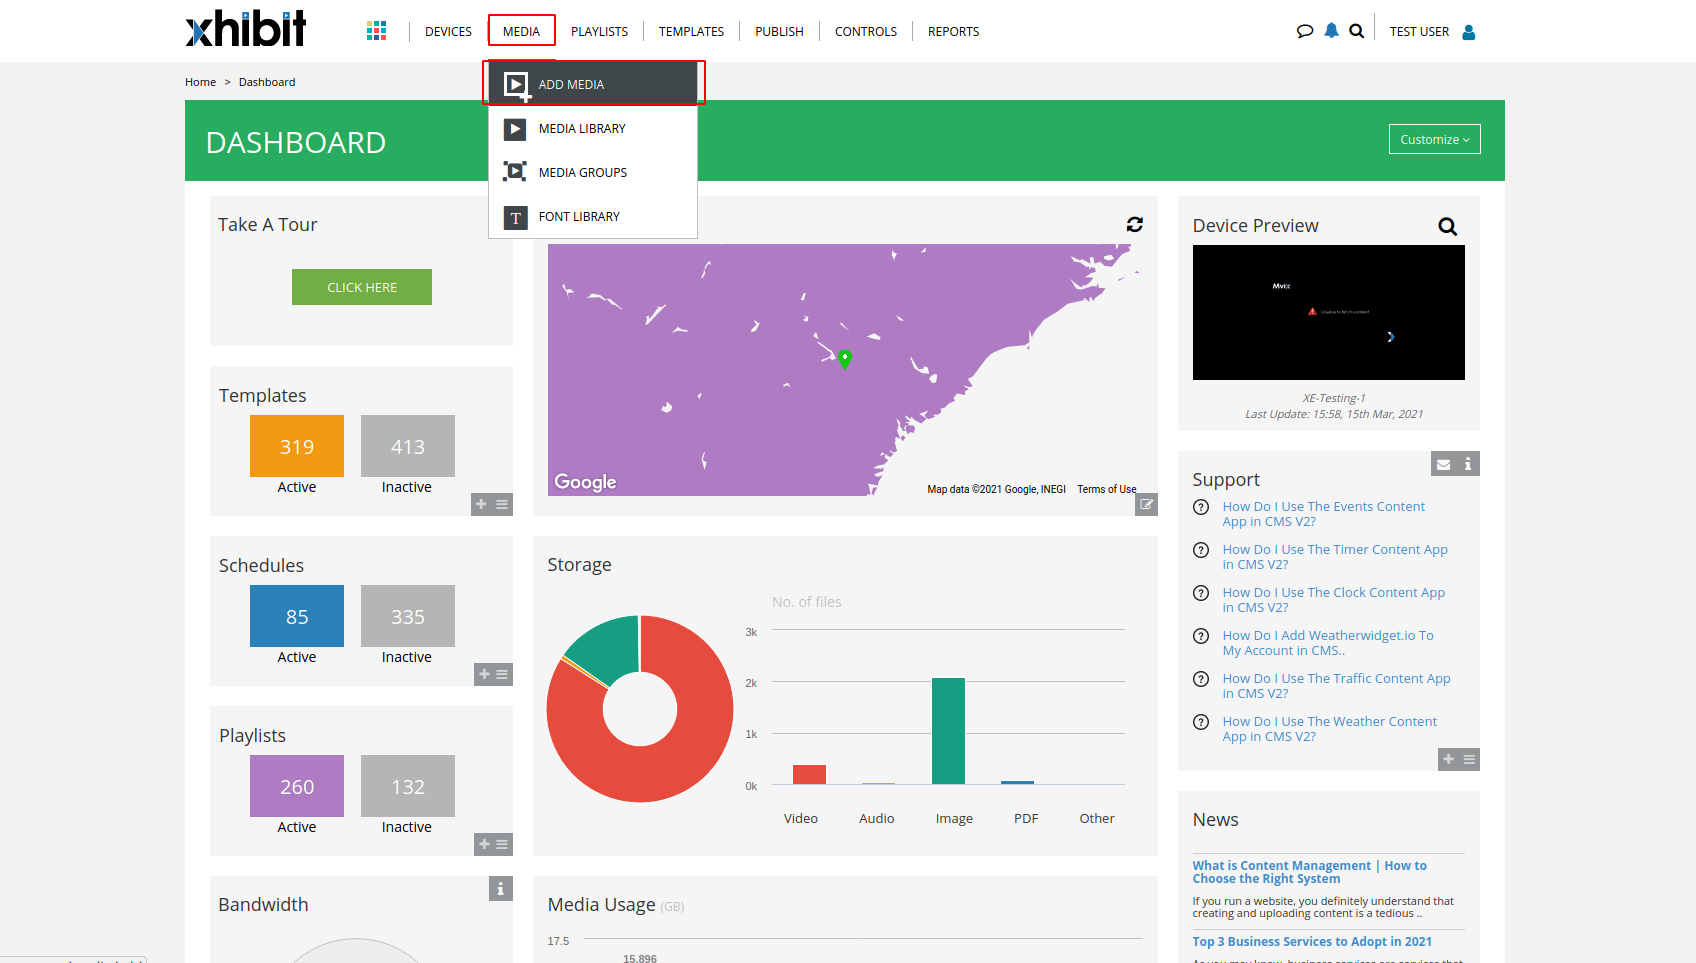Click the Google logo on the map
Viewport: 1696px width, 963px height.
click(x=586, y=482)
